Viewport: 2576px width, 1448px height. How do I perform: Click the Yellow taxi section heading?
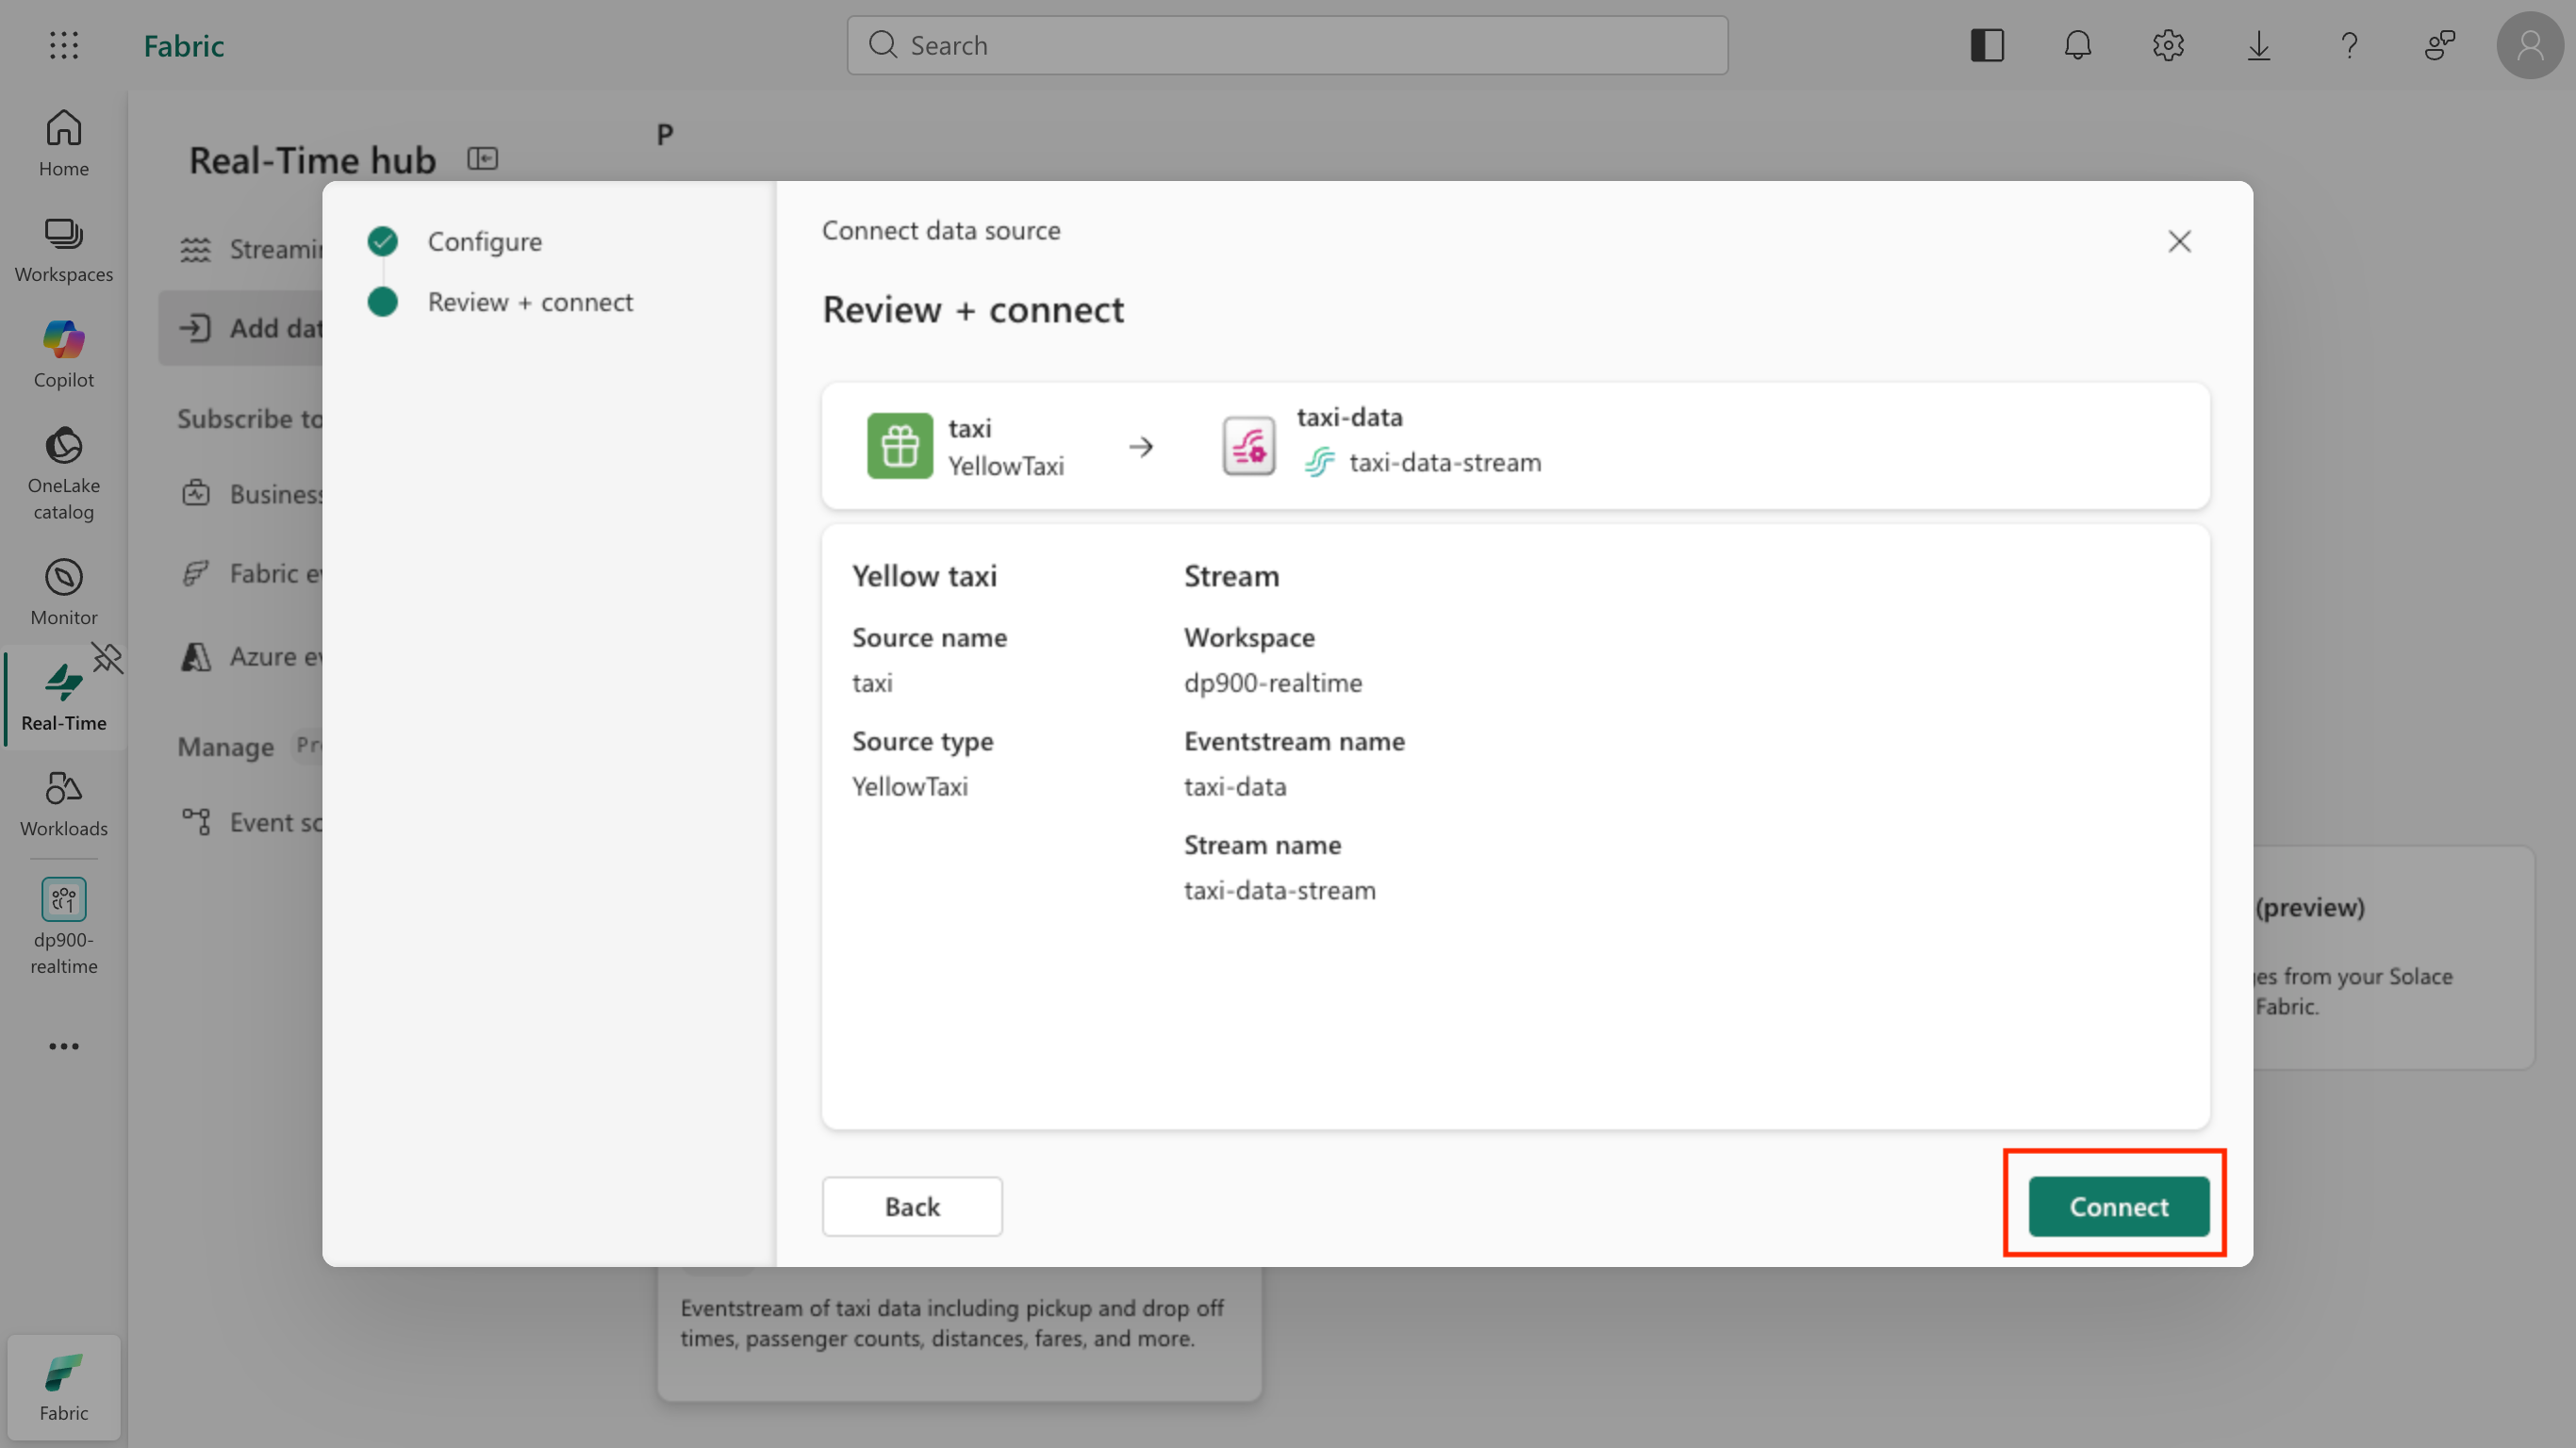pyautogui.click(x=924, y=577)
